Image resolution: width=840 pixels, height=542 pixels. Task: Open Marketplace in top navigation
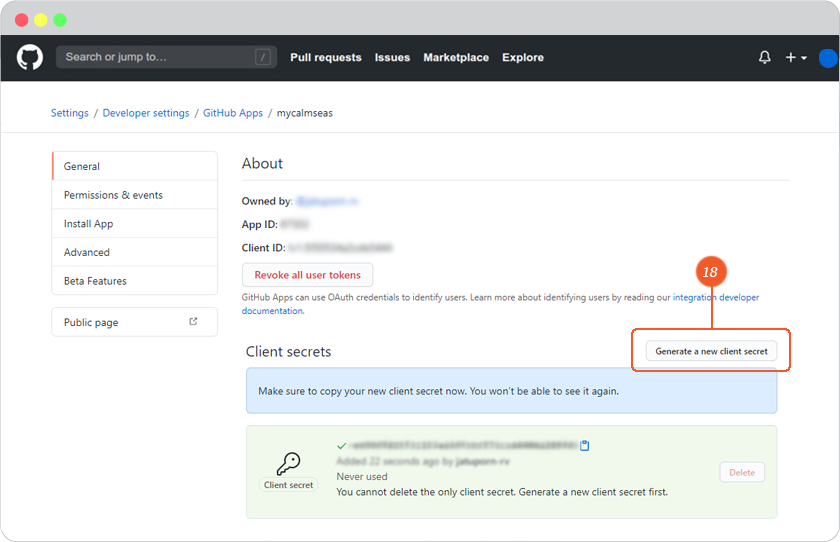[x=456, y=57]
